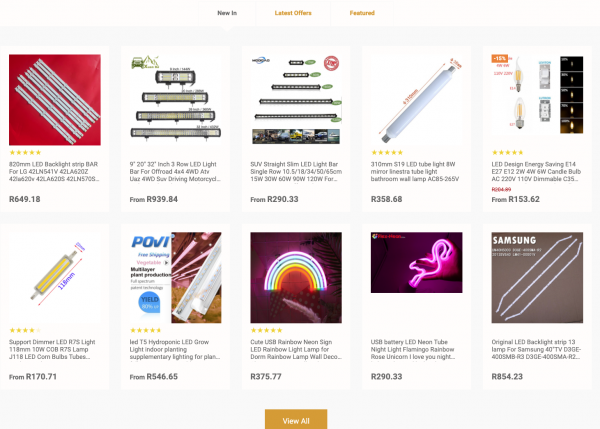Open the POVI grow light image
The width and height of the screenshot is (600, 429).
pos(176,277)
